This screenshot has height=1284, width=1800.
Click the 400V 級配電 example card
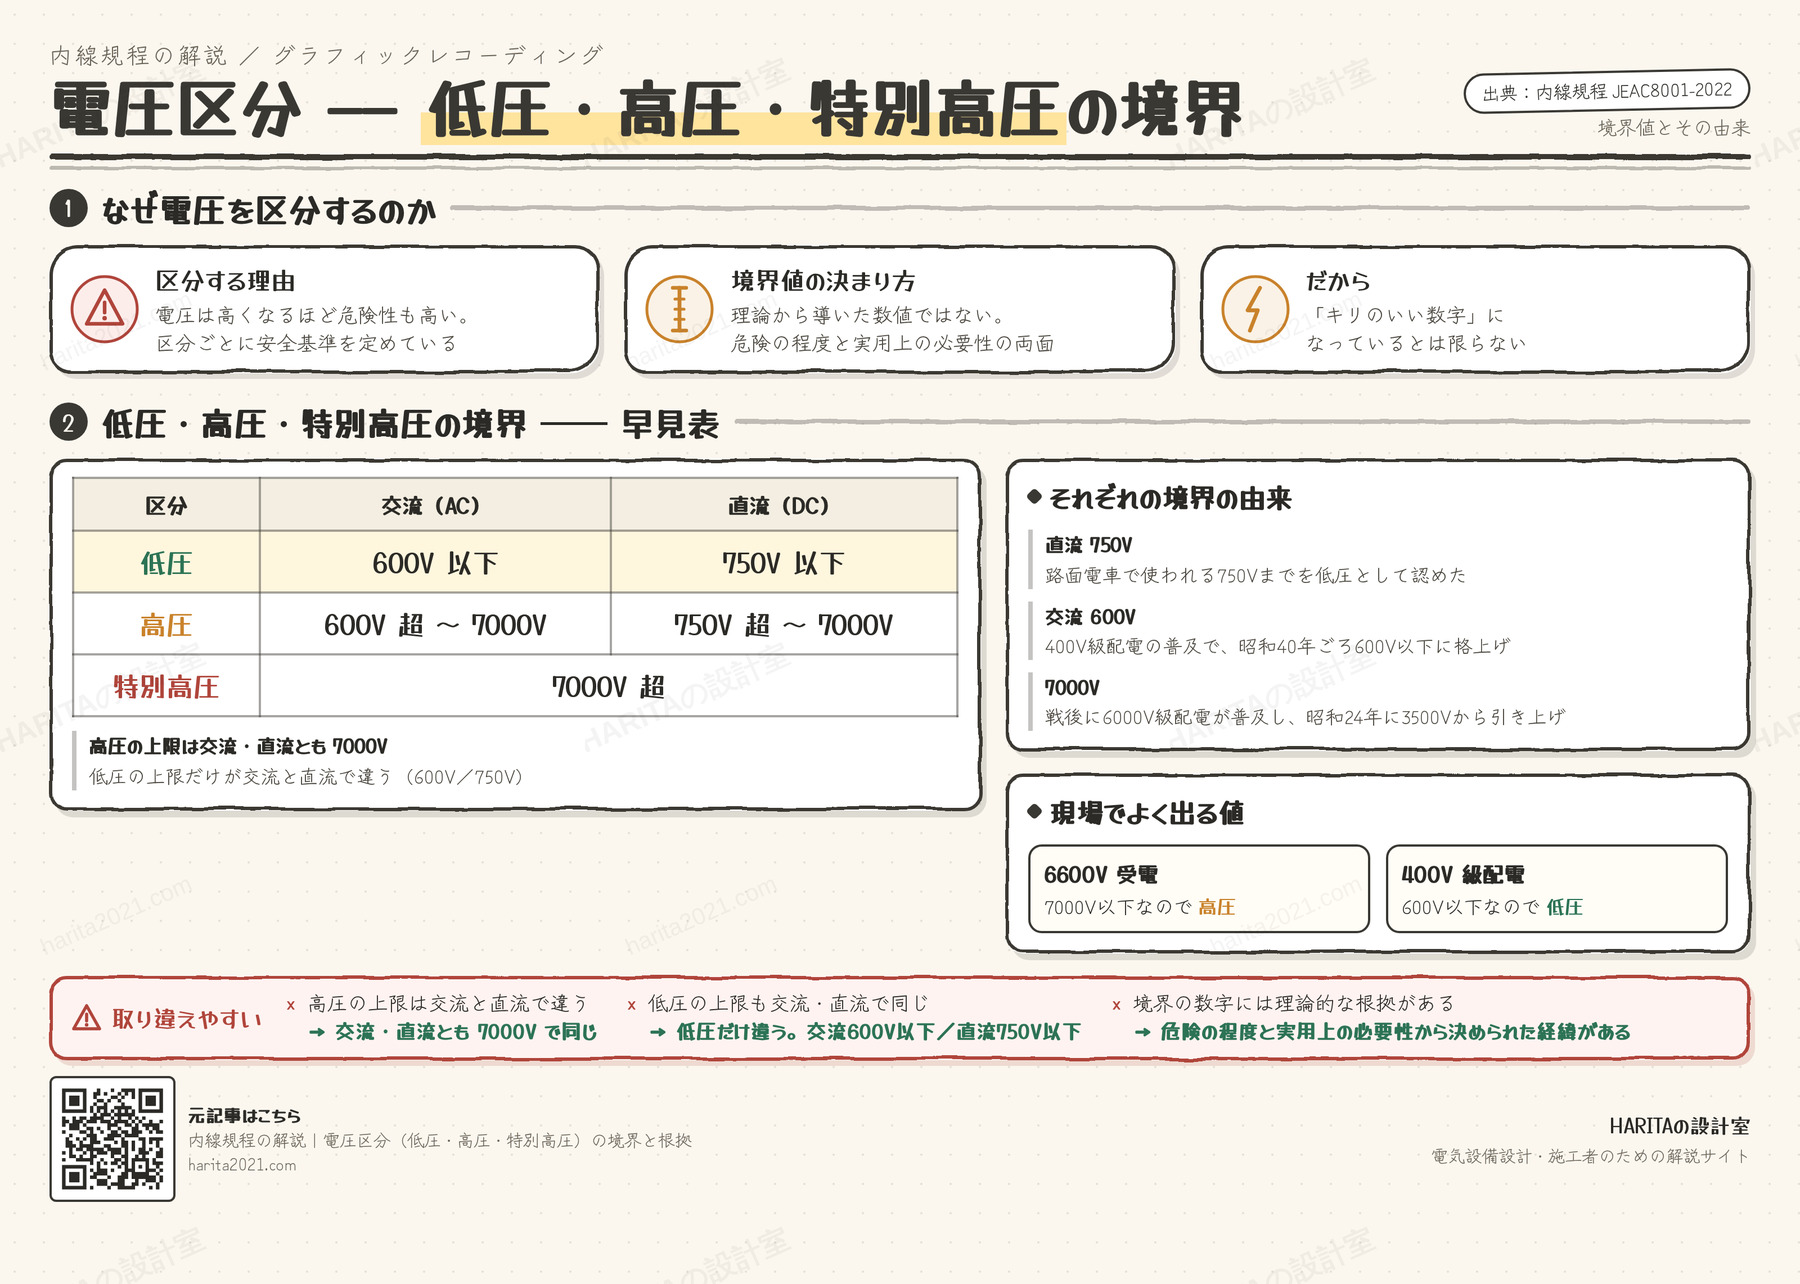1557,889
